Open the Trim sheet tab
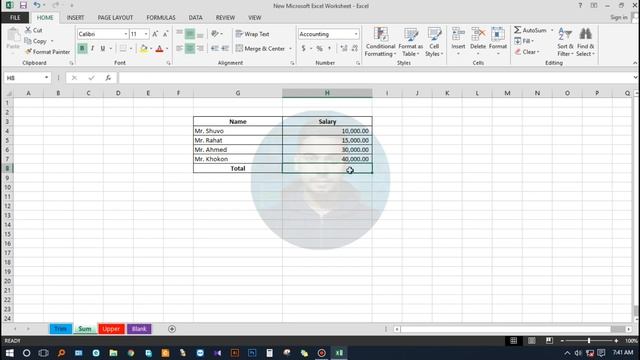This screenshot has width=640, height=360. [60, 329]
